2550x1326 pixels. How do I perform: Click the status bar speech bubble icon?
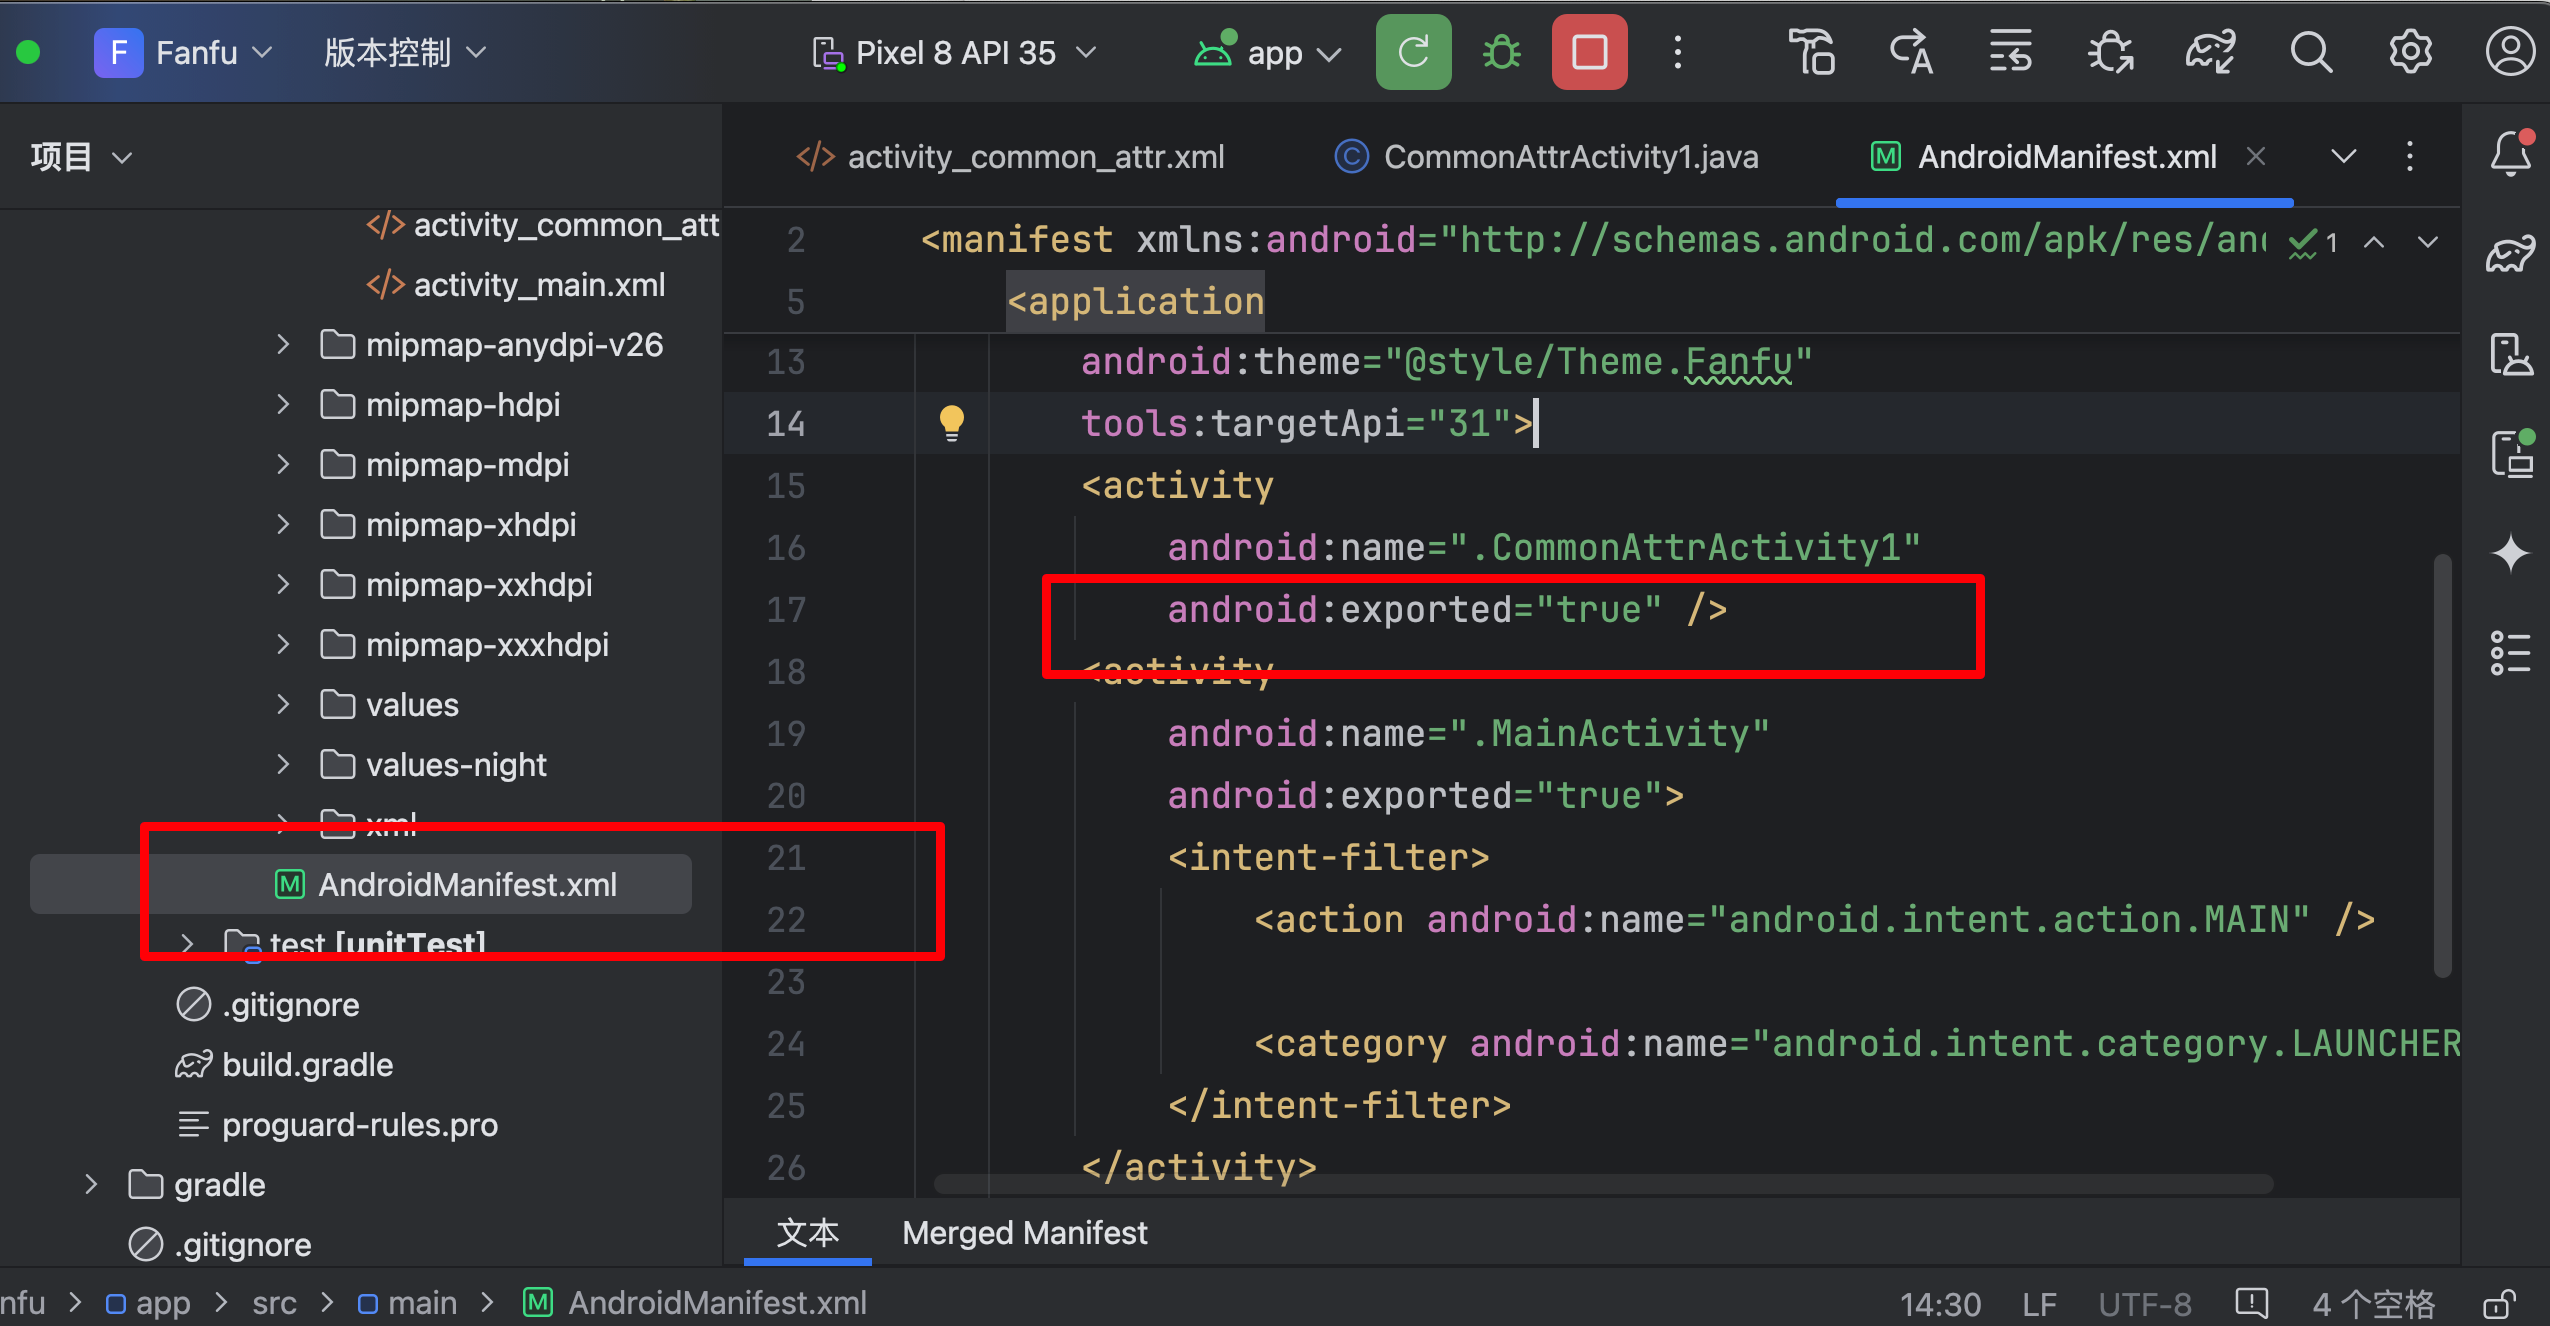[2252, 1303]
